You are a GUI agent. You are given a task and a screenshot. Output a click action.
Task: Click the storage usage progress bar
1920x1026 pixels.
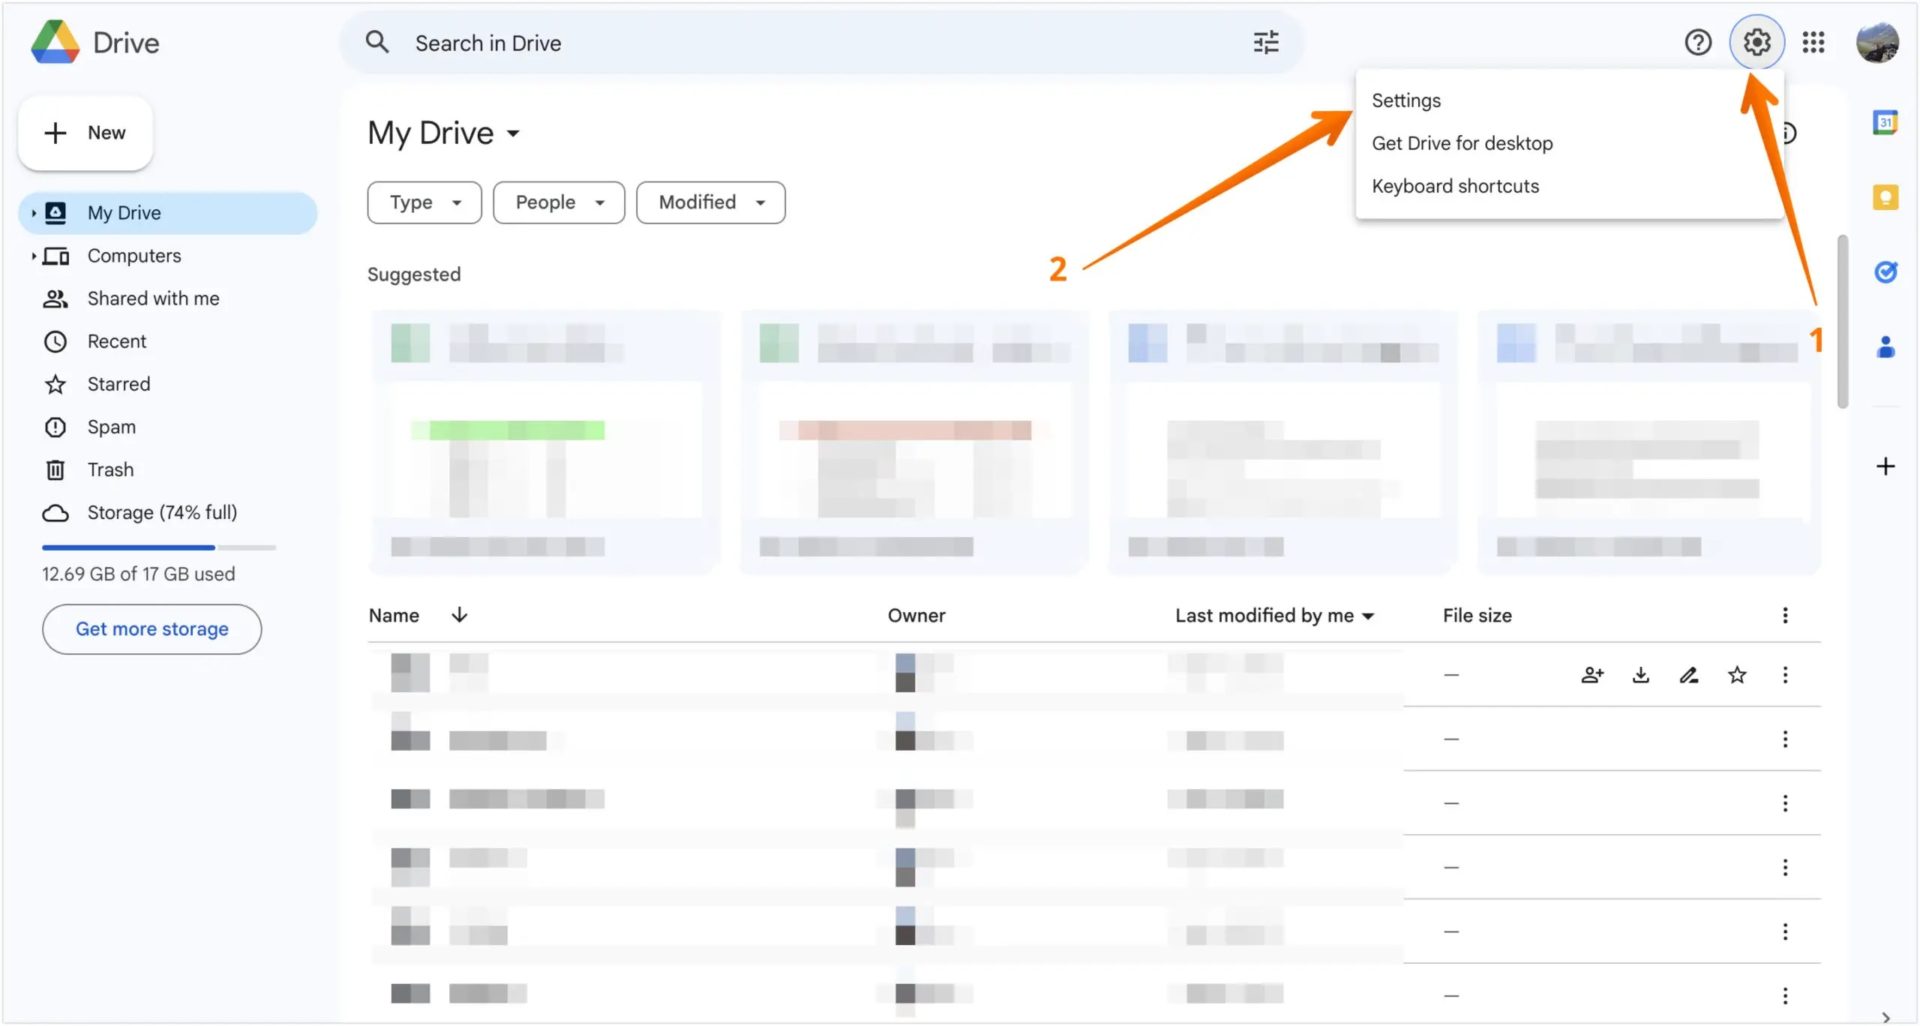point(158,547)
